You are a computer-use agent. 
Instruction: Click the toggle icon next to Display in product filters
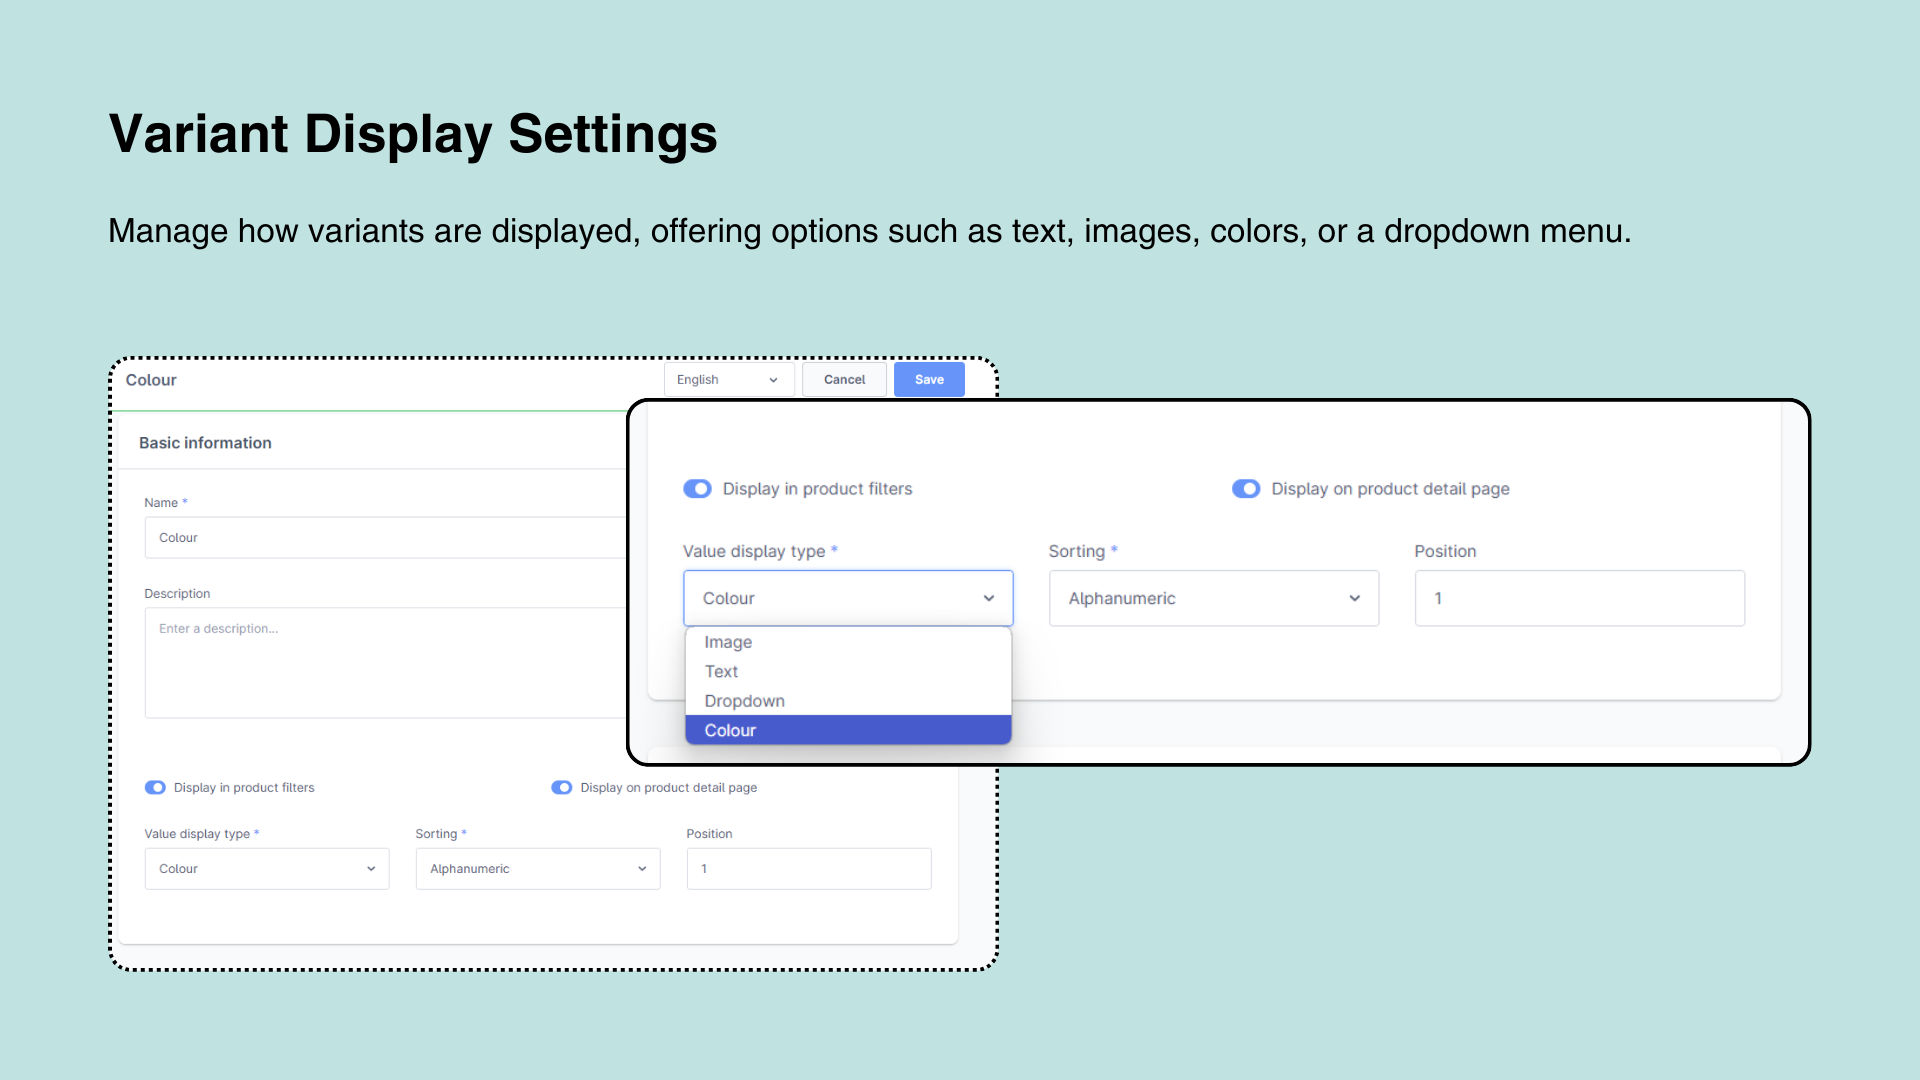point(696,488)
